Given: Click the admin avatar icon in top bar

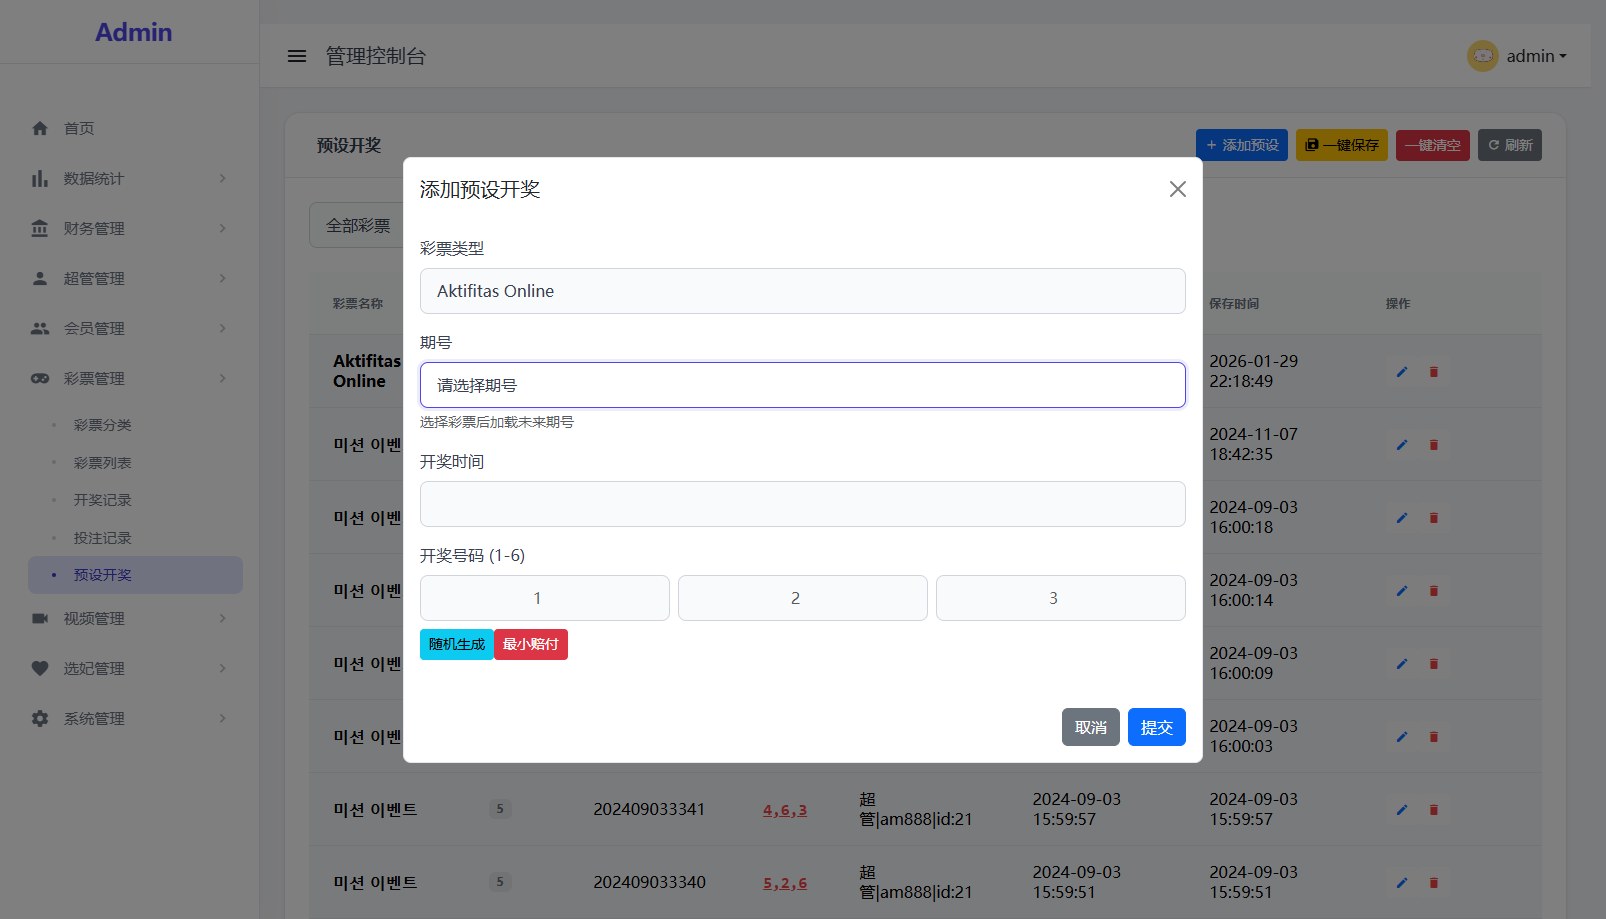Looking at the screenshot, I should 1482,56.
